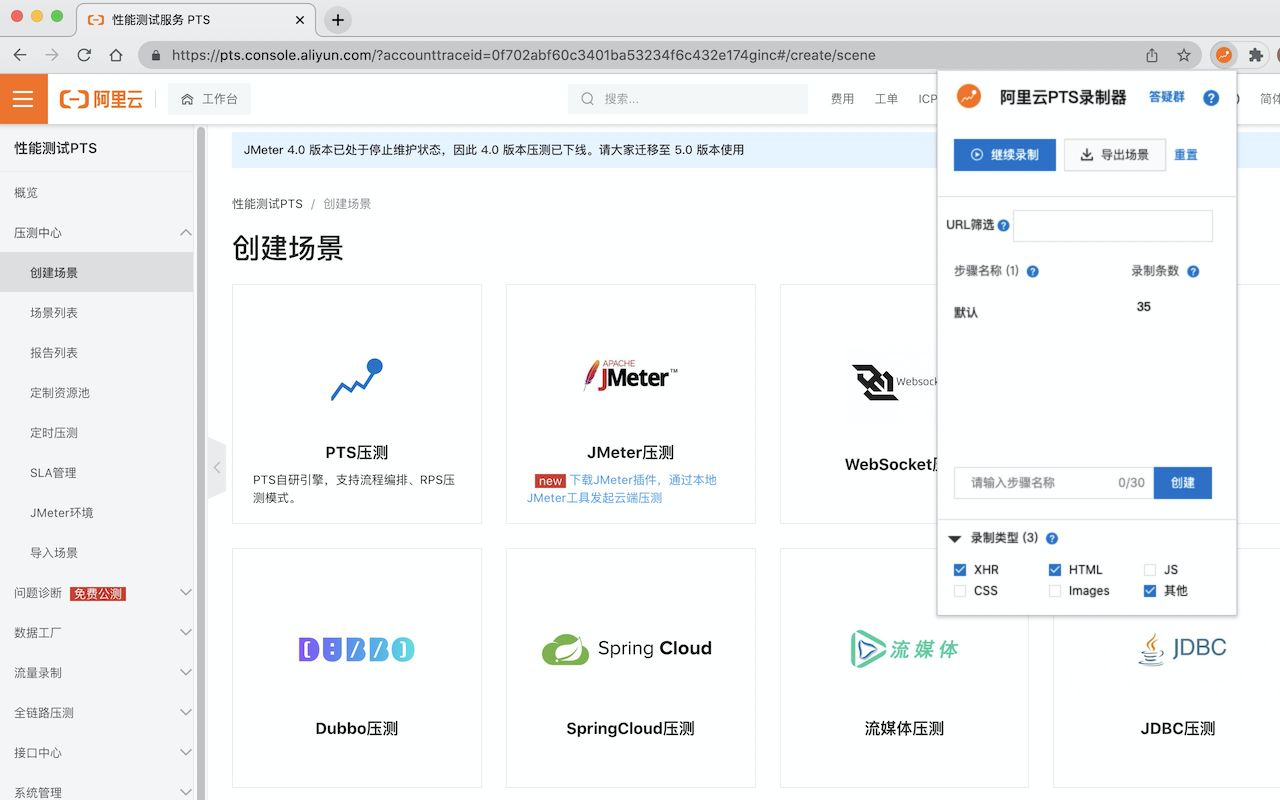This screenshot has width=1280, height=800.
Task: Open the orange hamburger menu
Action: coord(23,99)
